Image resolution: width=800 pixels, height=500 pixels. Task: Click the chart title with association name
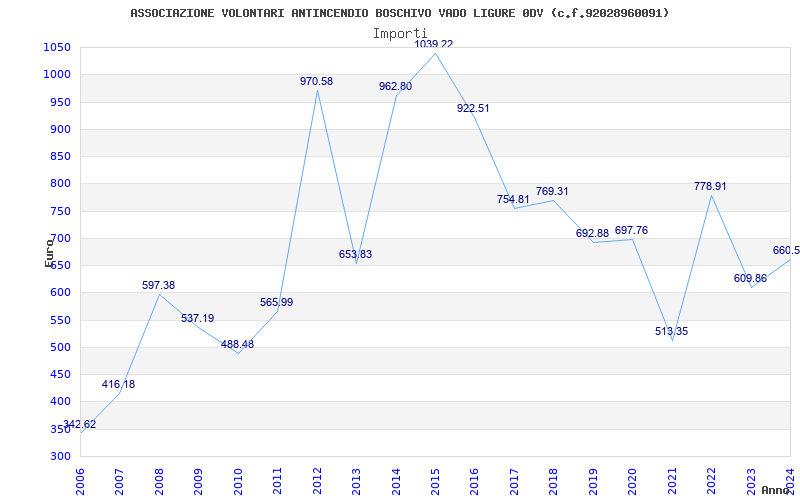click(x=399, y=13)
